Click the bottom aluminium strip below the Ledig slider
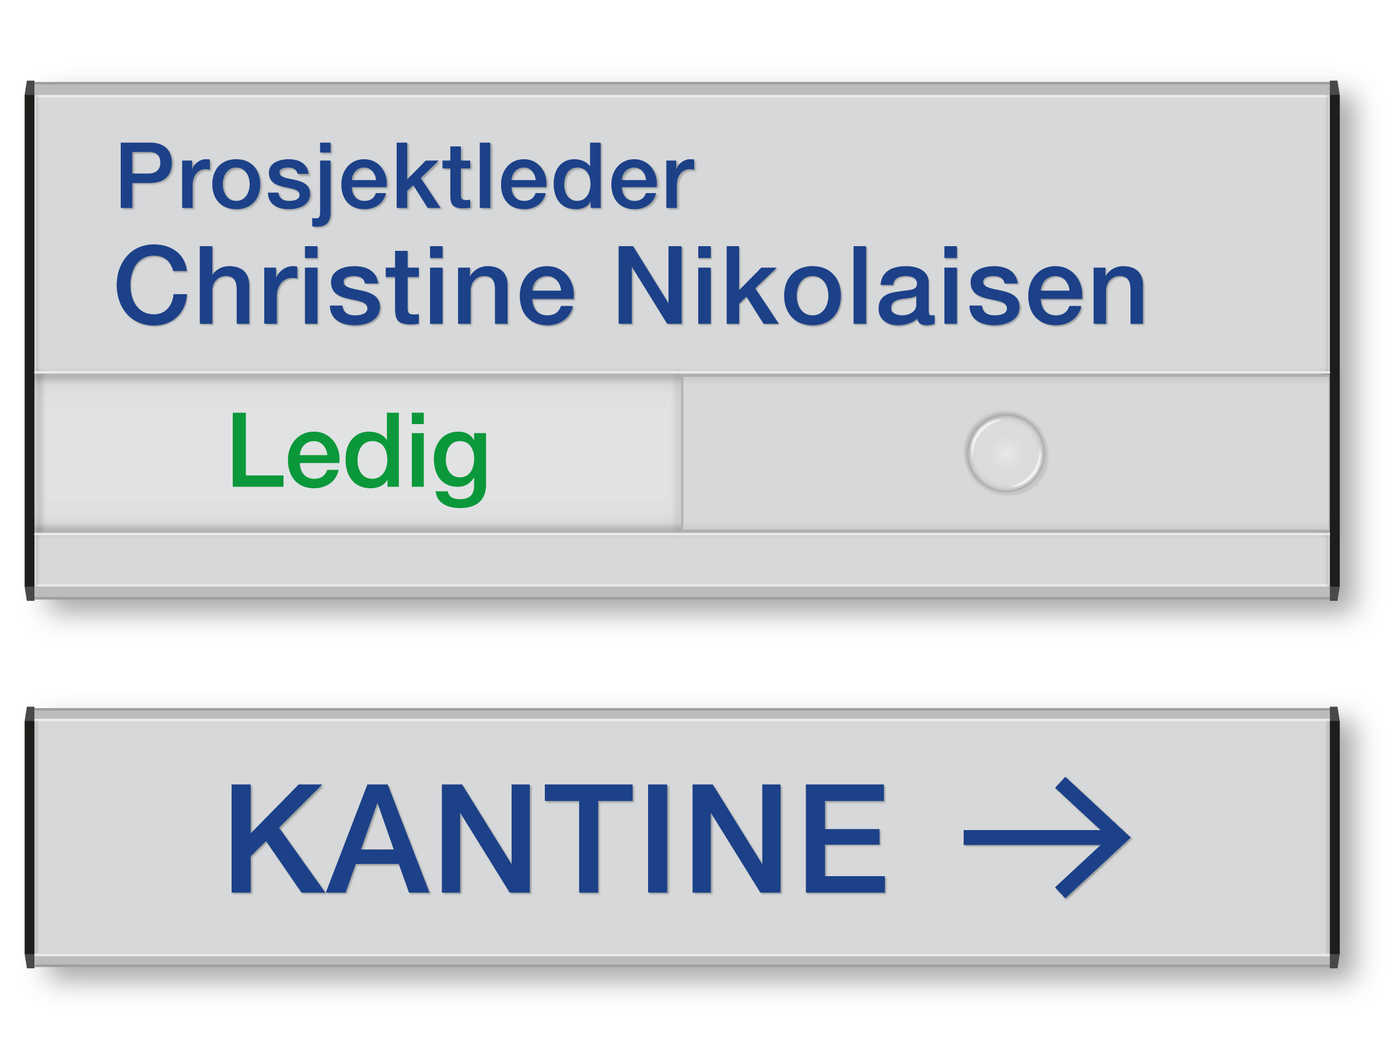The height and width of the screenshot is (1050, 1400). (x=682, y=559)
